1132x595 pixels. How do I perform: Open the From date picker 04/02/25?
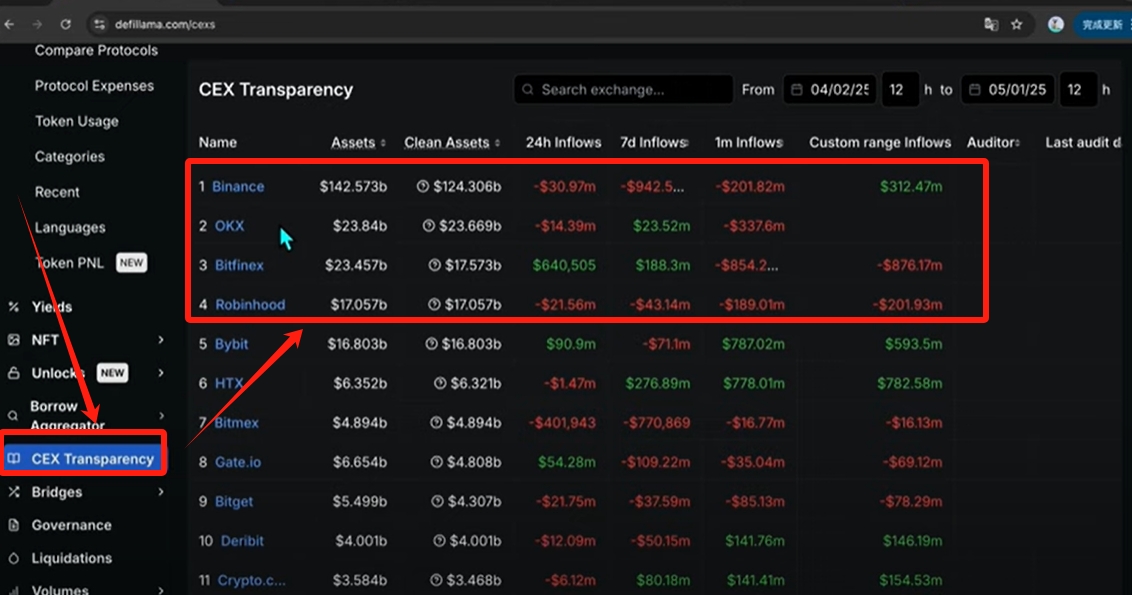pos(830,90)
